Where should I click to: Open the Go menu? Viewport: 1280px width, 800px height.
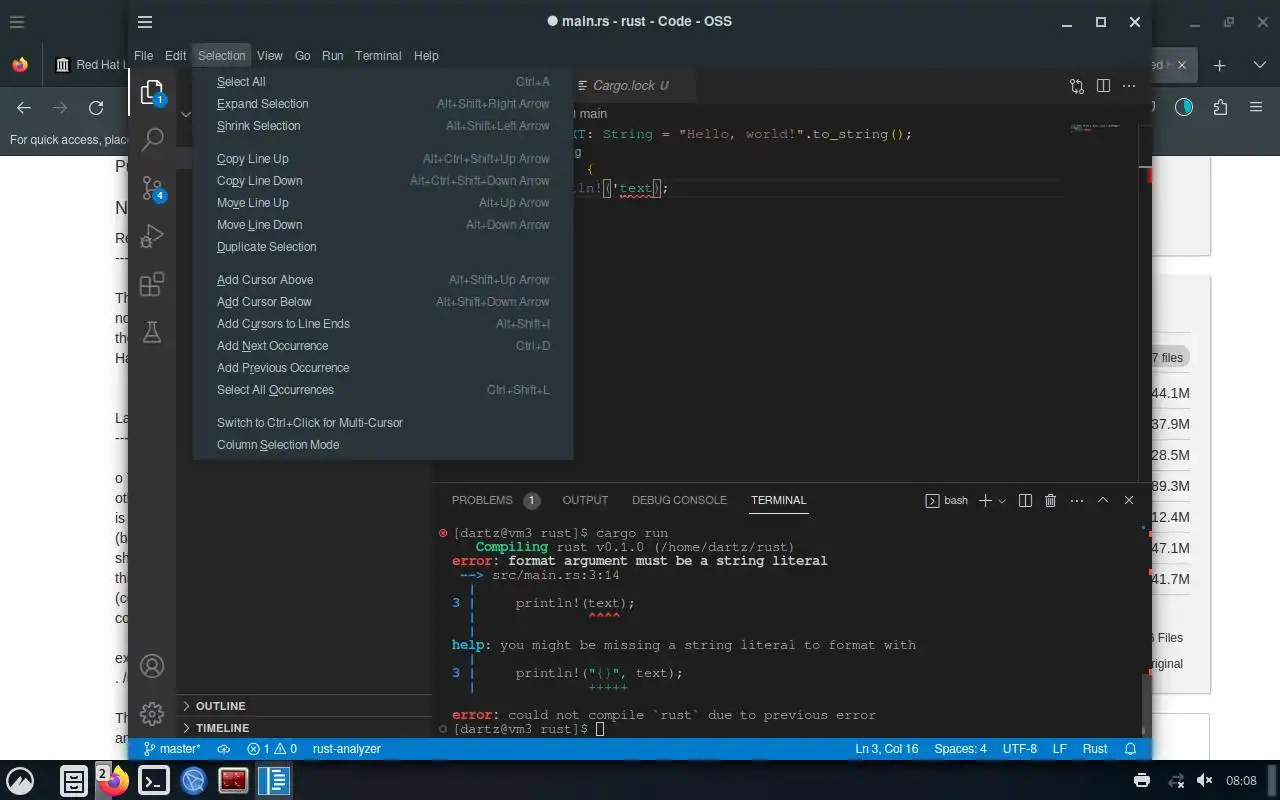coord(302,56)
